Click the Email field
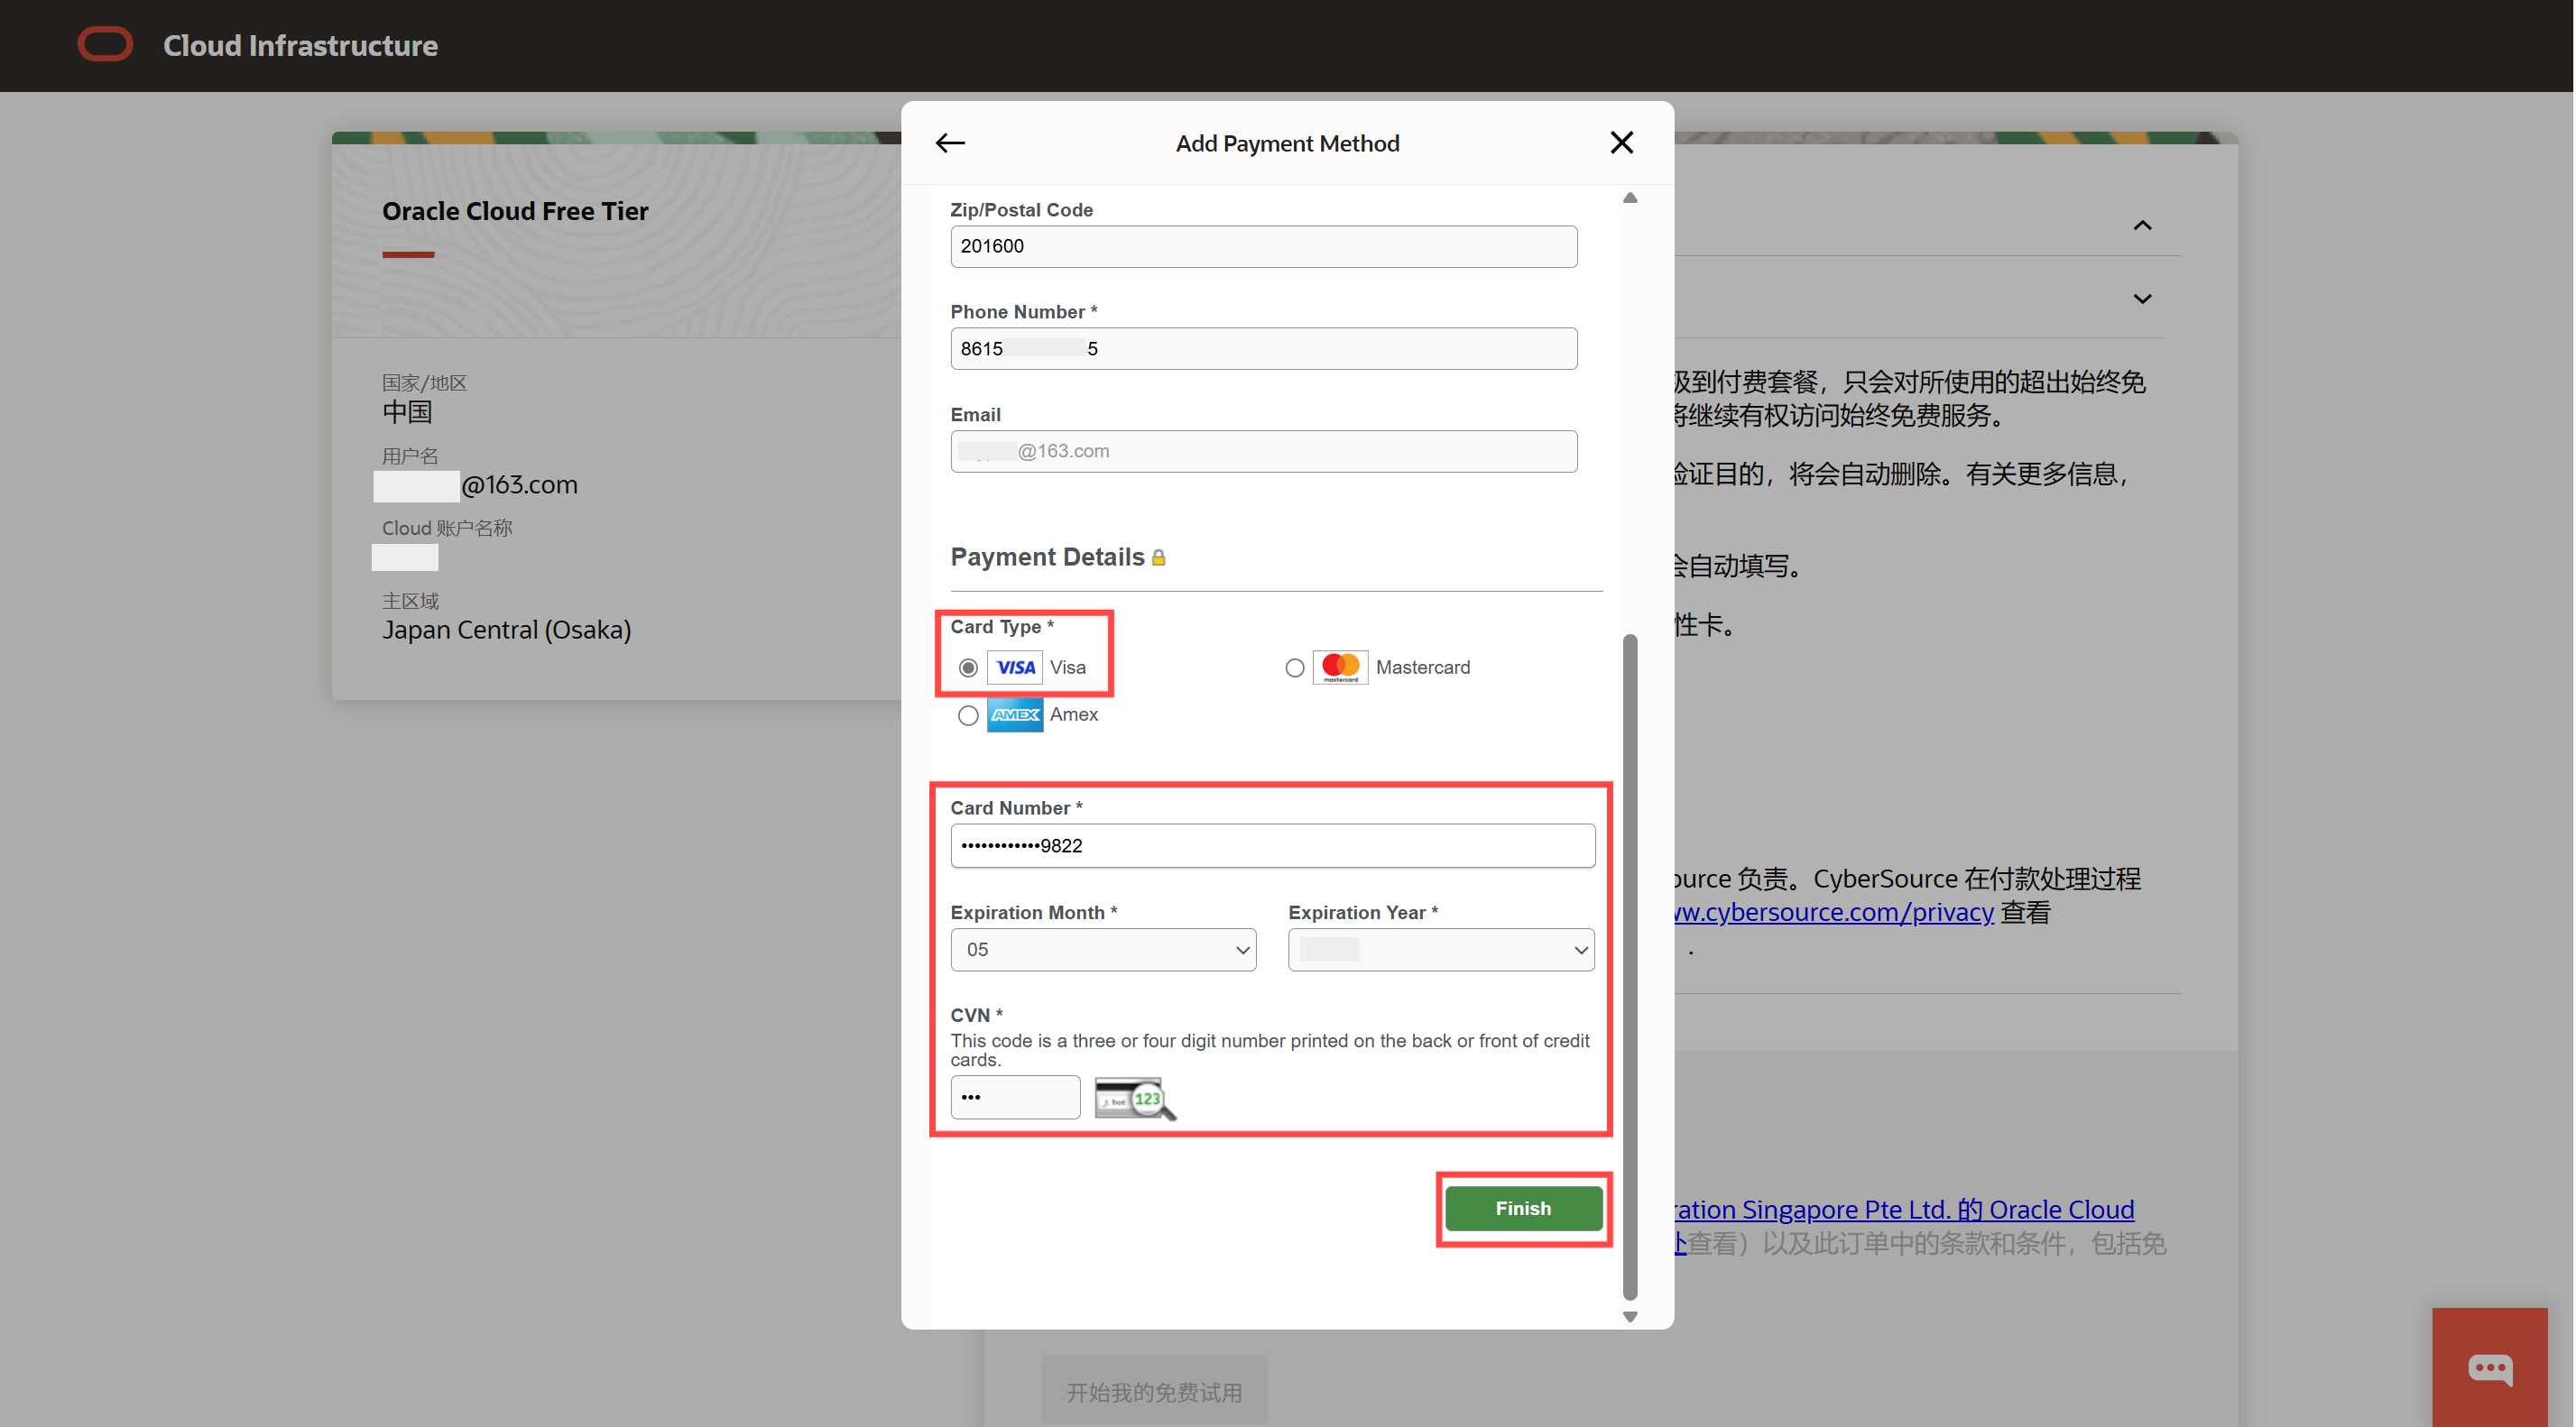2576x1427 pixels. 1263,451
